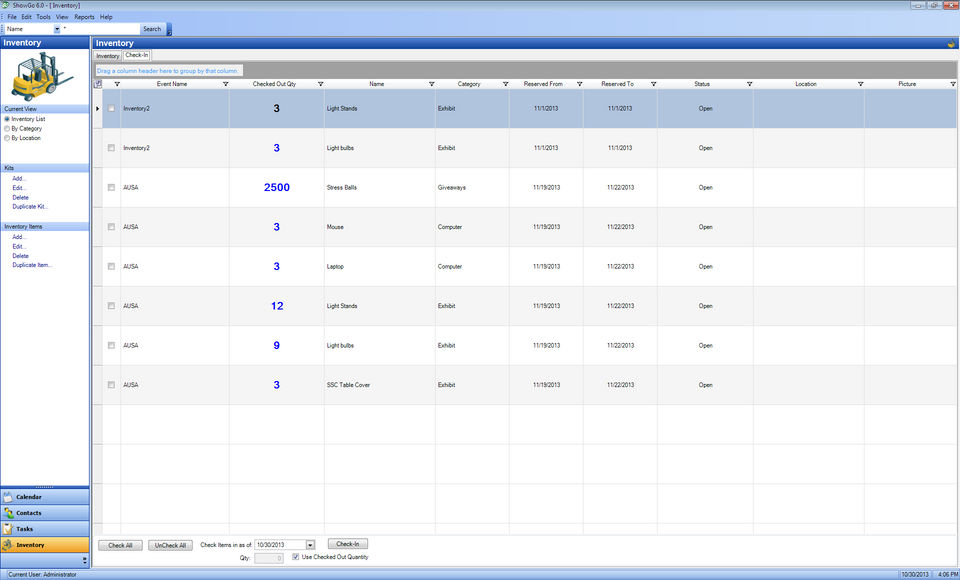The width and height of the screenshot is (960, 580).
Task: Click the Qty input field
Action: click(x=269, y=558)
